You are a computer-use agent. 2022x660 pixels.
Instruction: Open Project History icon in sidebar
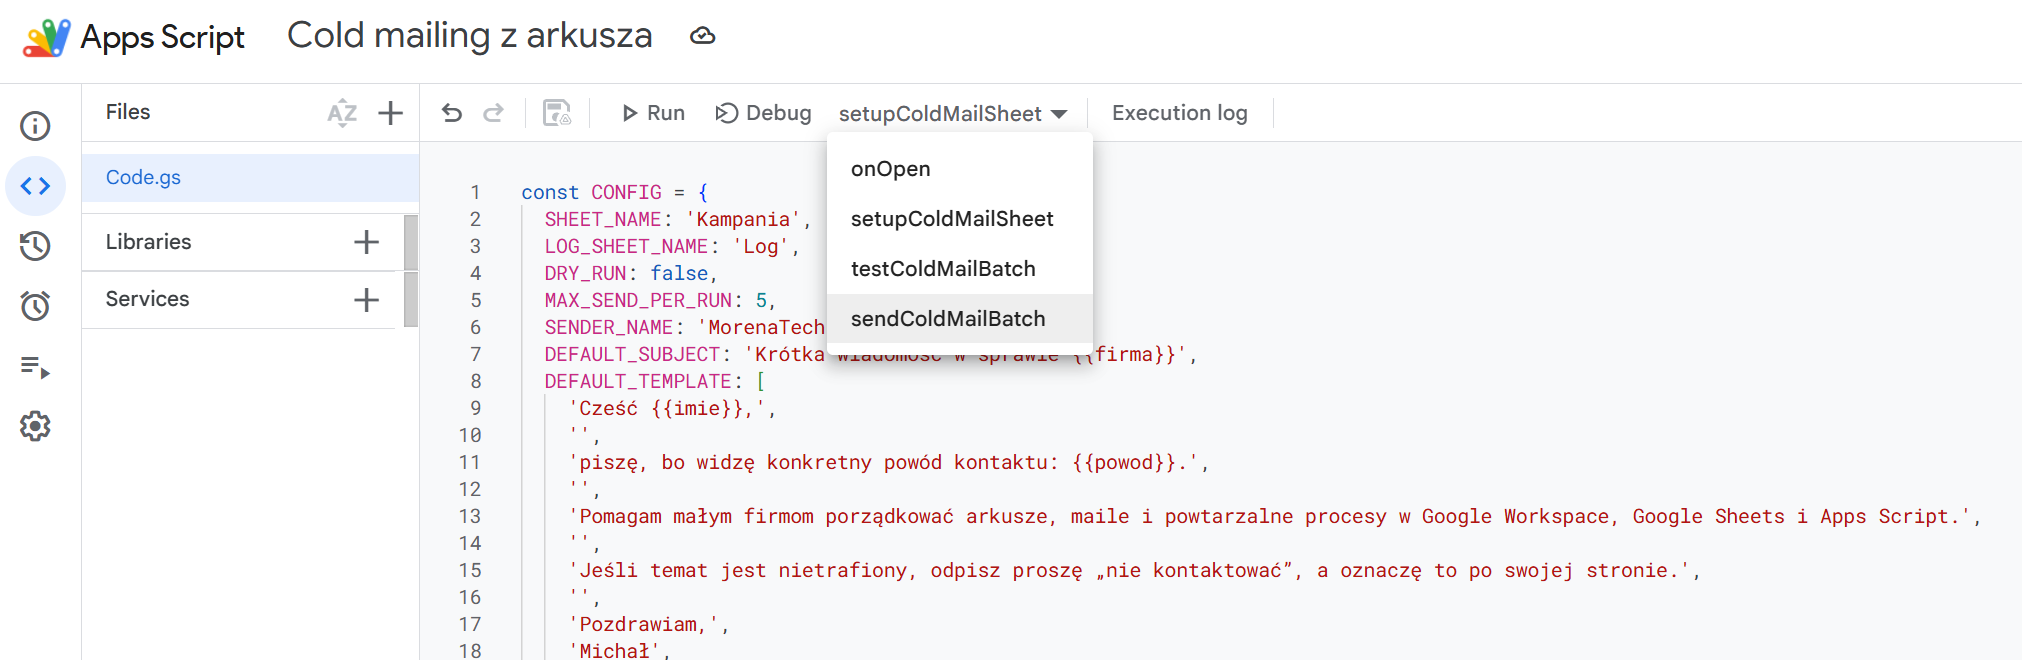pos(35,246)
